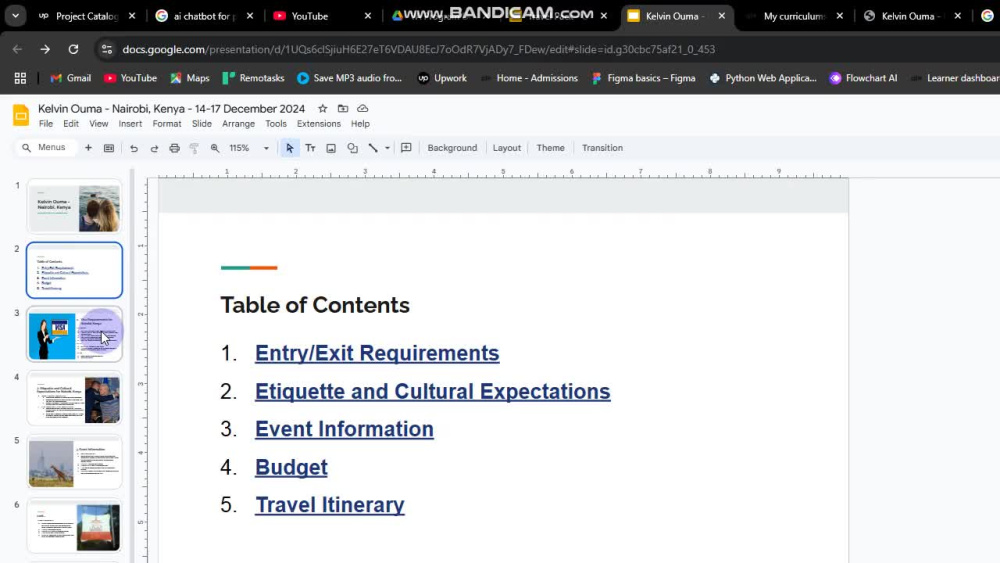Viewport: 1000px width, 563px height.
Task: Open the Edit menu
Action: (x=71, y=124)
